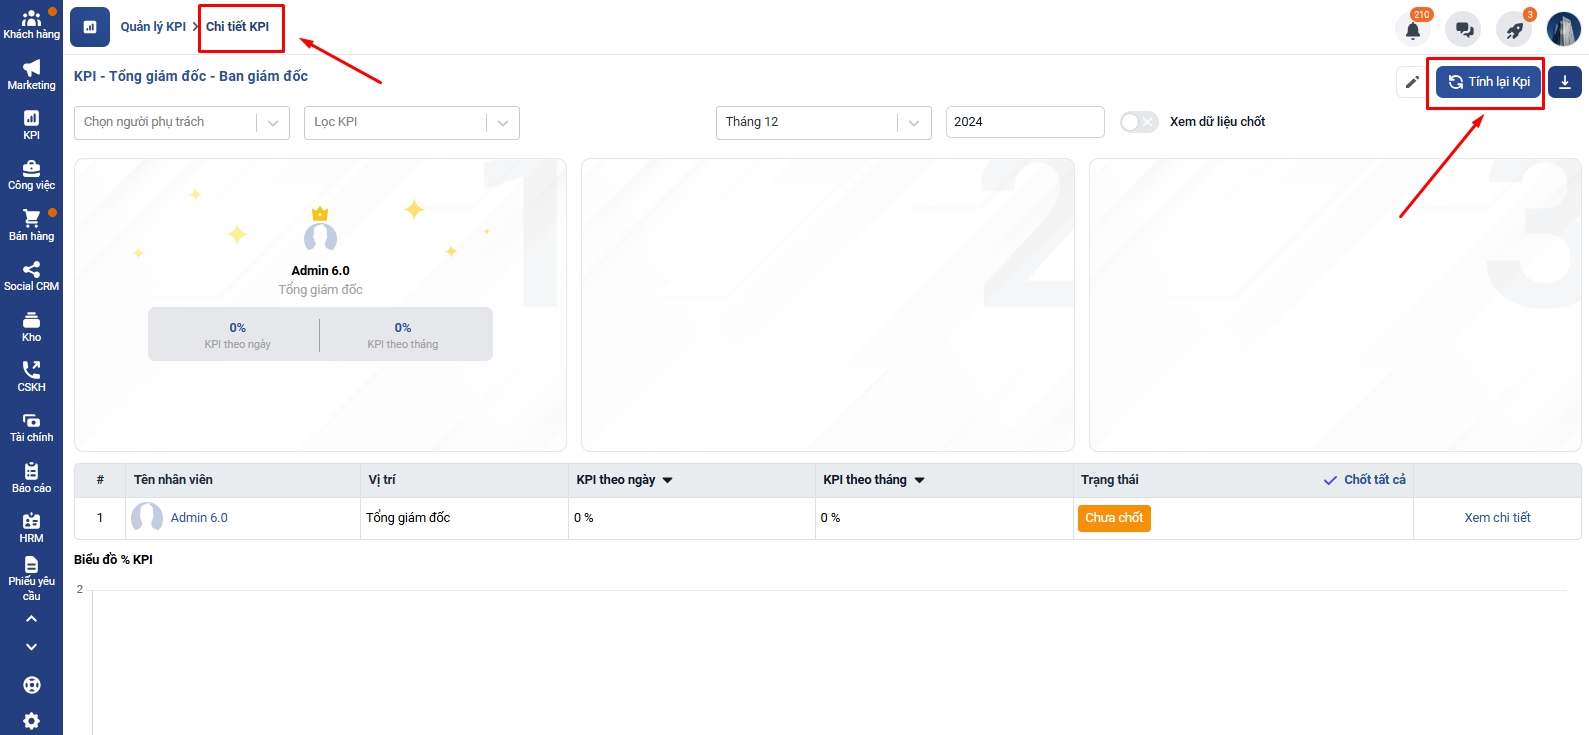Screen dimensions: 1589x735
Task: Go to Quản lý KPI breadcrumb
Action: pyautogui.click(x=153, y=27)
